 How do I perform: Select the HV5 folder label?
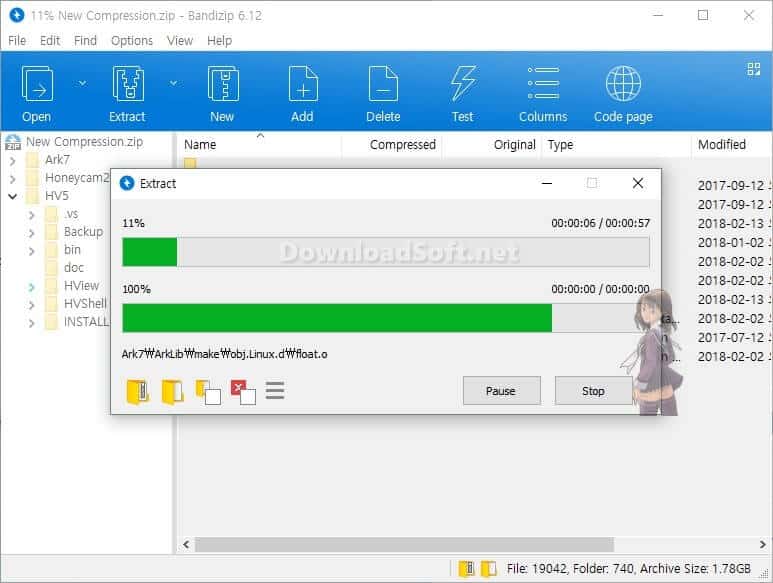57,196
